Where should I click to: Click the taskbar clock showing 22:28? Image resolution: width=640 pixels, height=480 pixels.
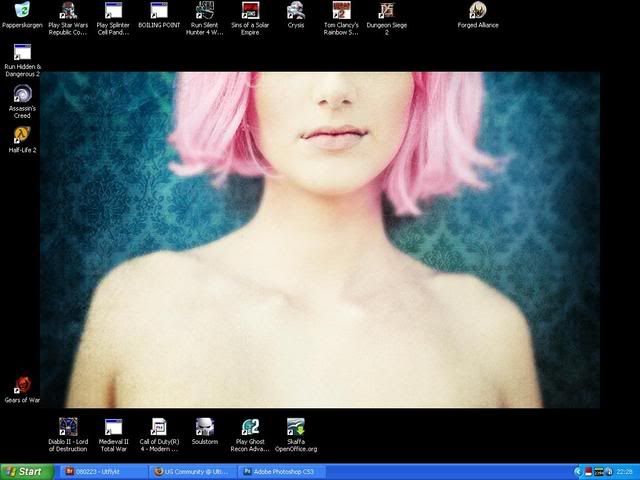(624, 472)
